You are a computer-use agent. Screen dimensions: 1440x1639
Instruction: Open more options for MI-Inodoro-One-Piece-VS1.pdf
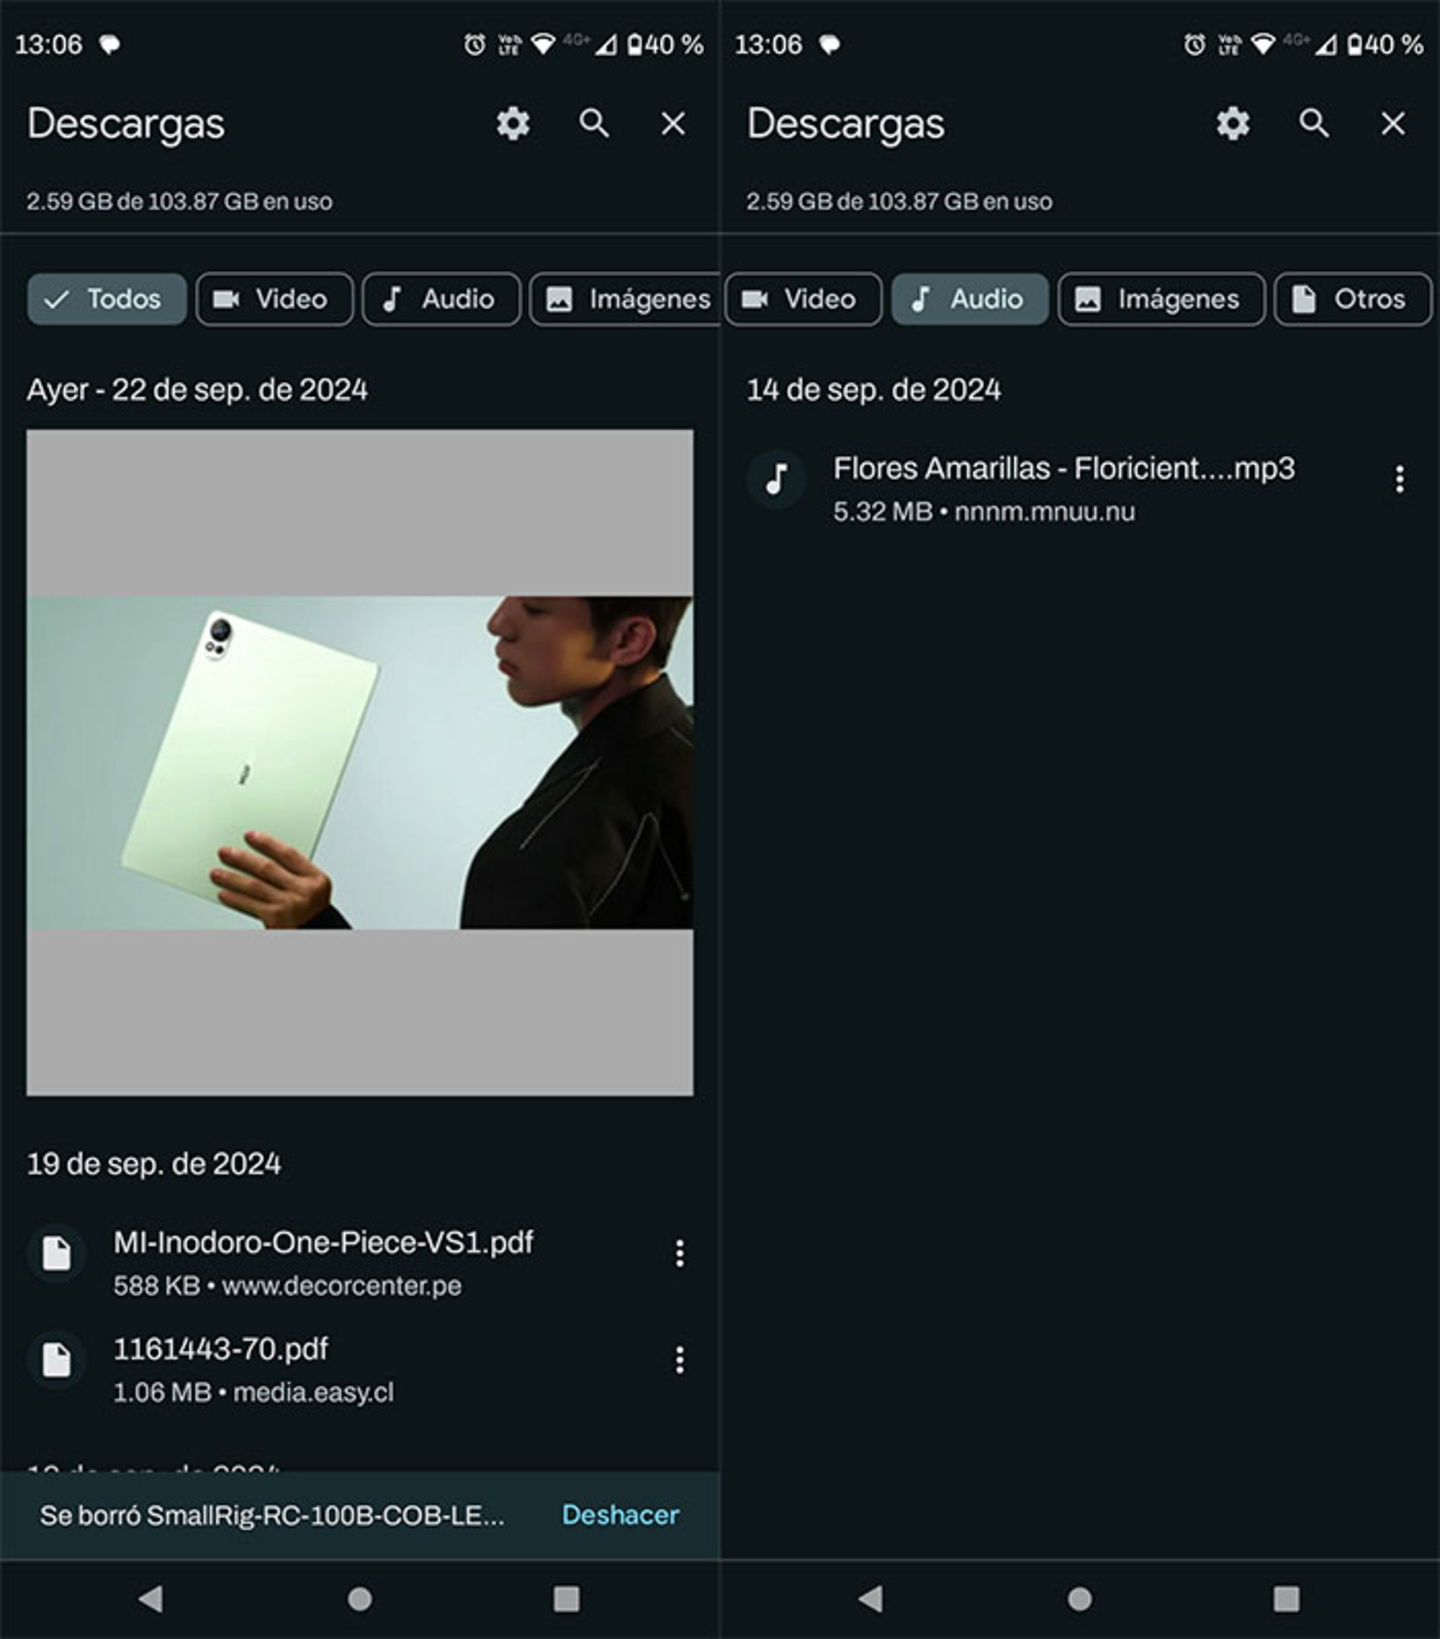point(680,1253)
